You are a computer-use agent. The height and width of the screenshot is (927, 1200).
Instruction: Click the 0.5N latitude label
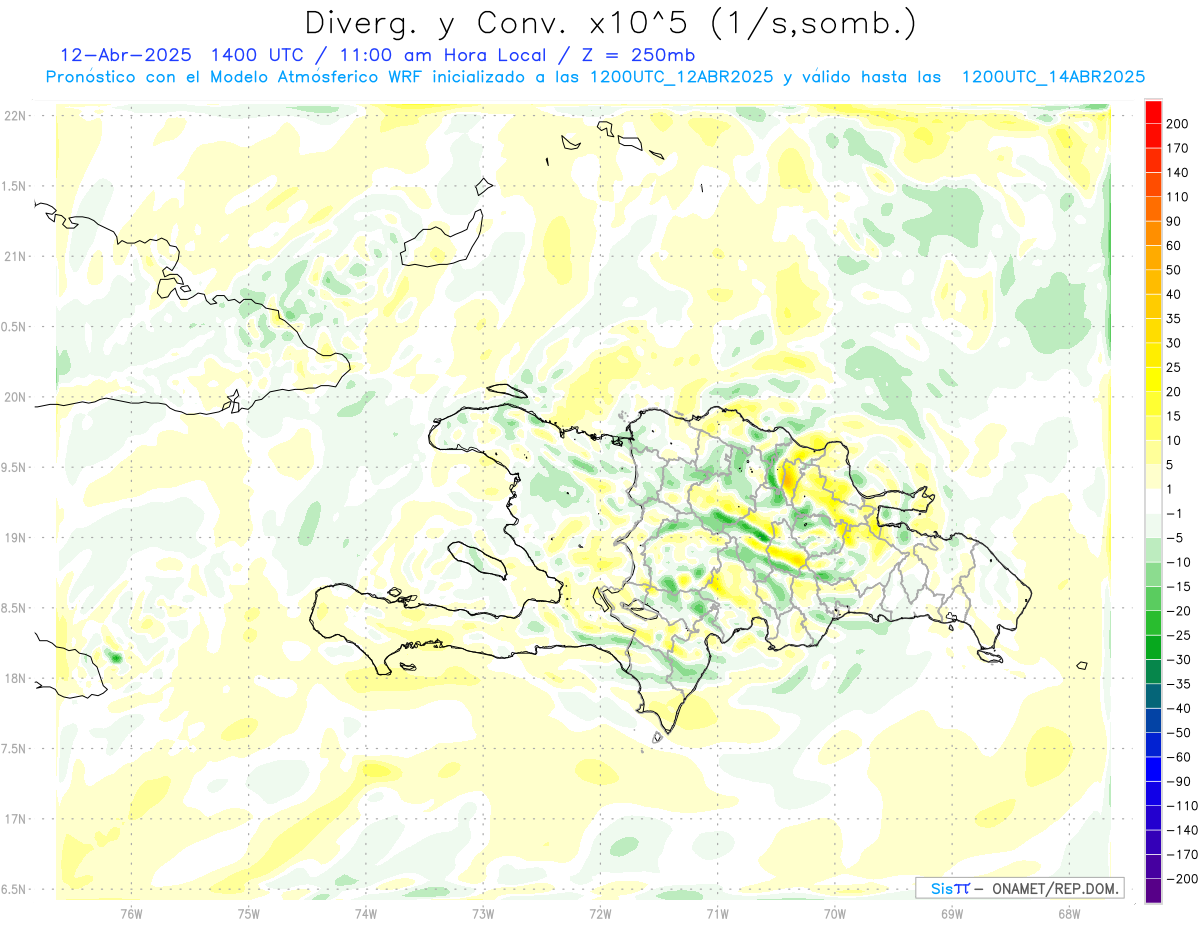point(13,327)
